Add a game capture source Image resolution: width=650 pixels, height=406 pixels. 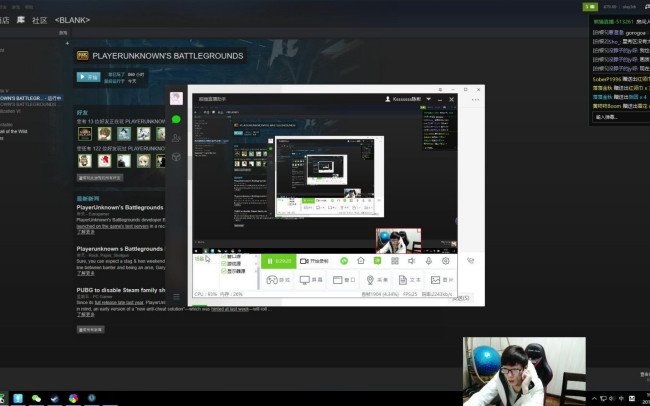coord(277,280)
